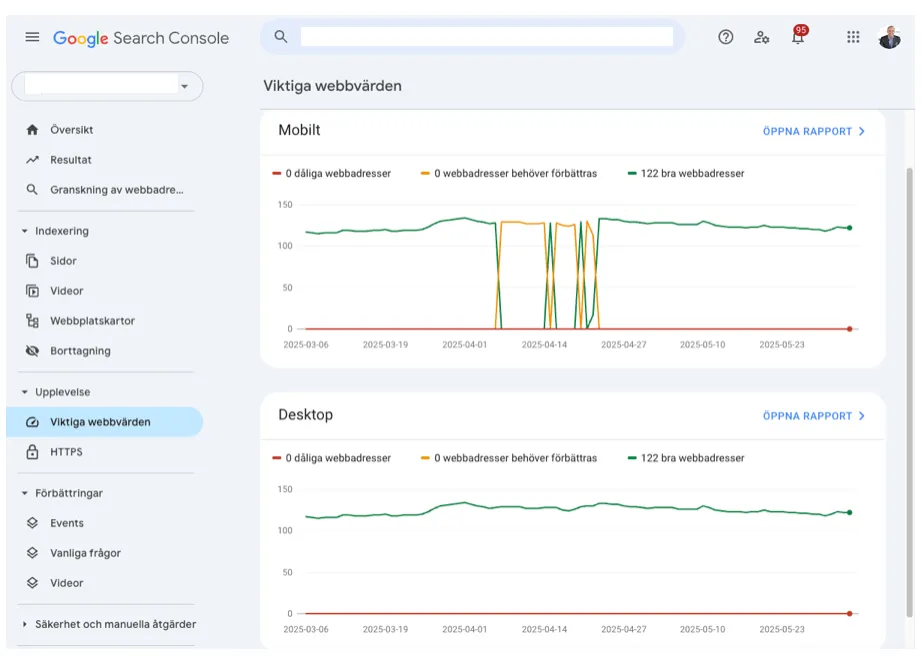Click the HTTPS padlock icon
The width and height of the screenshot is (922, 658).
(x=32, y=452)
